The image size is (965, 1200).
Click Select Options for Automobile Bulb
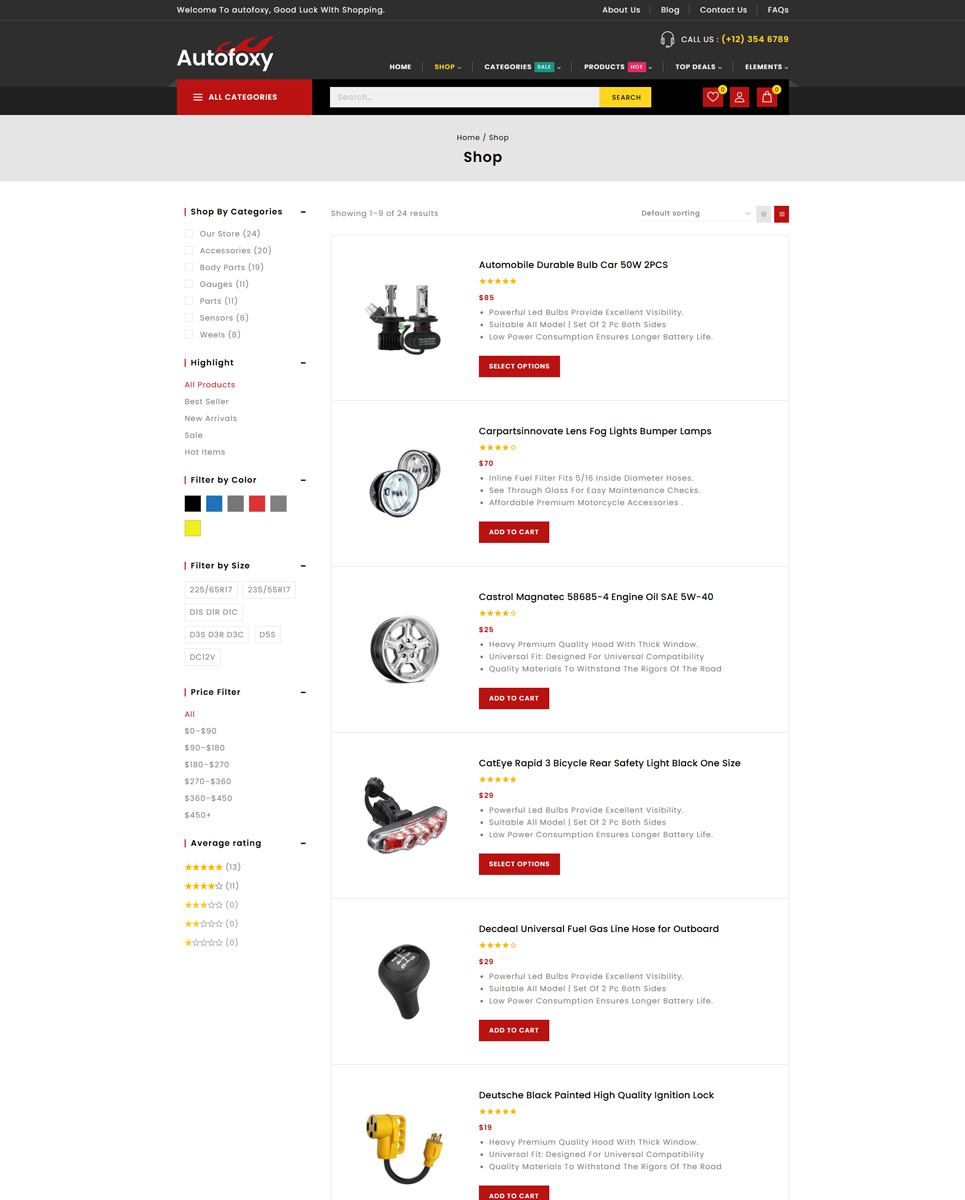pyautogui.click(x=519, y=366)
